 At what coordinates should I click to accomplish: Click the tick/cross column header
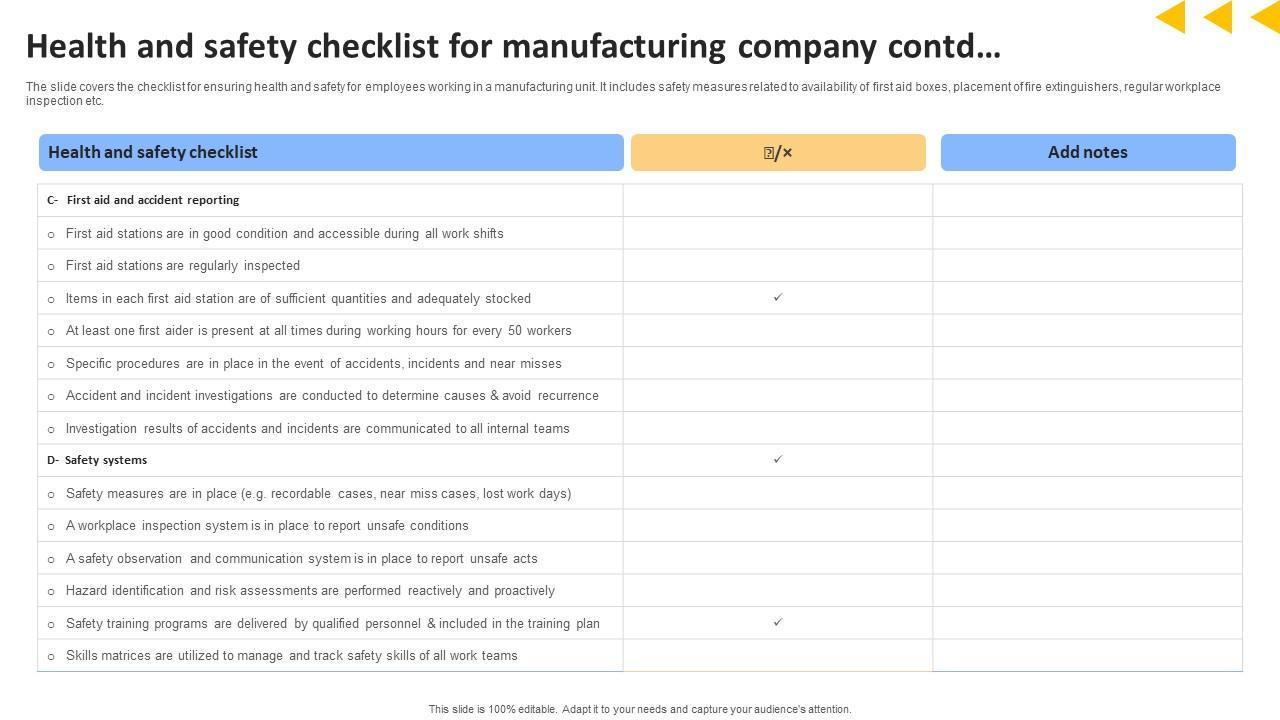[x=778, y=153]
